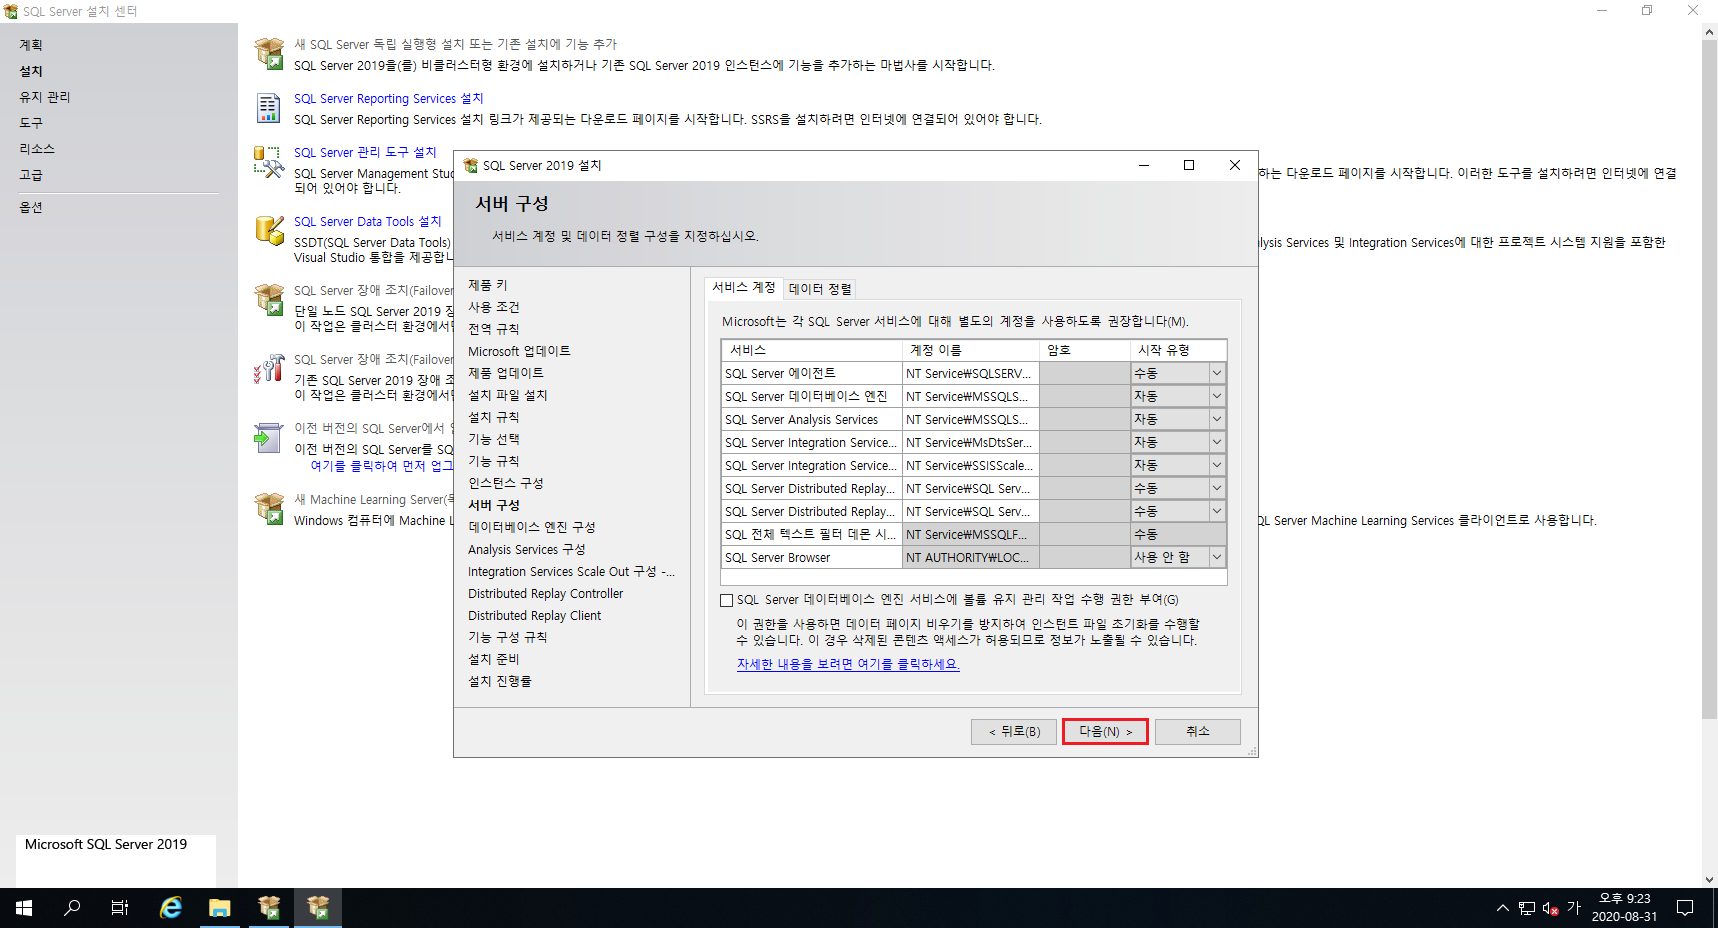The height and width of the screenshot is (928, 1718).
Task: Open File Explorer from the taskbar
Action: 220,908
